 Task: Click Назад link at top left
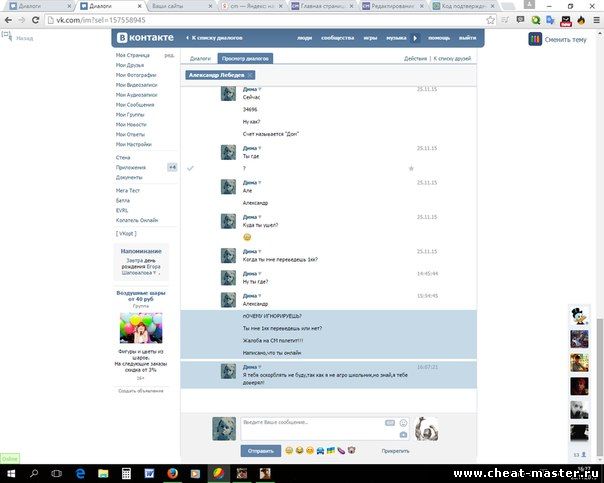(24, 38)
